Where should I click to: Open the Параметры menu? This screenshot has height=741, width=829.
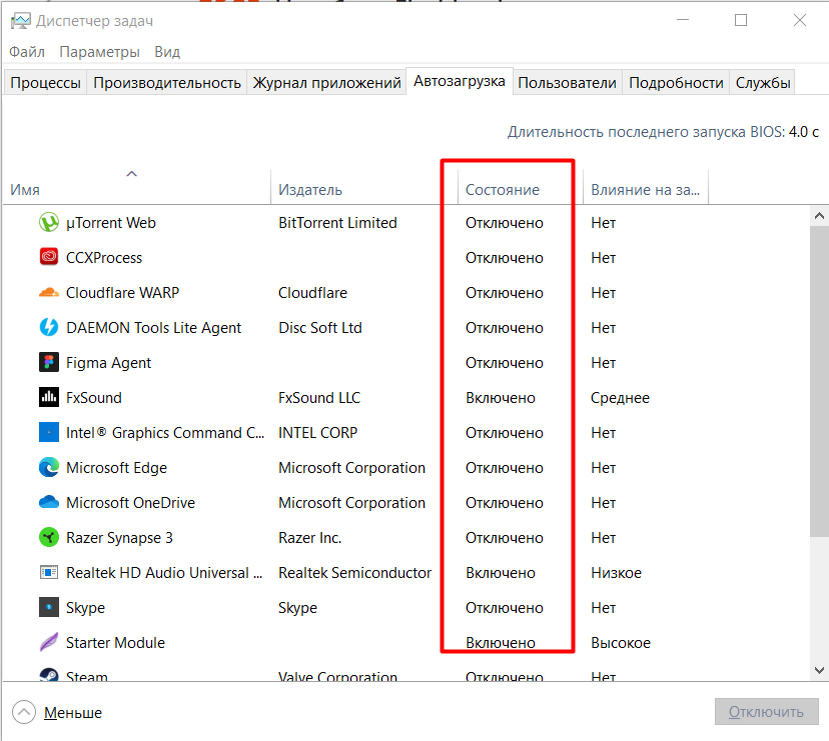tap(99, 52)
